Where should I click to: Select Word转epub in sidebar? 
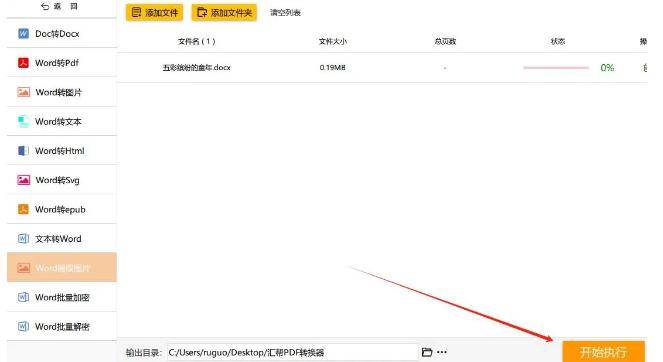pyautogui.click(x=62, y=209)
